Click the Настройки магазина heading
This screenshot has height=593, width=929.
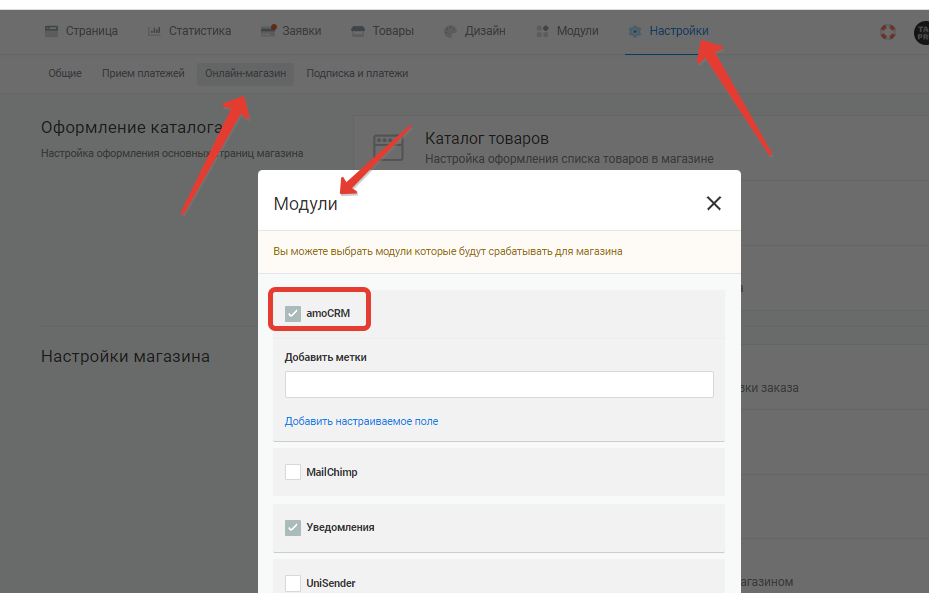pos(125,356)
